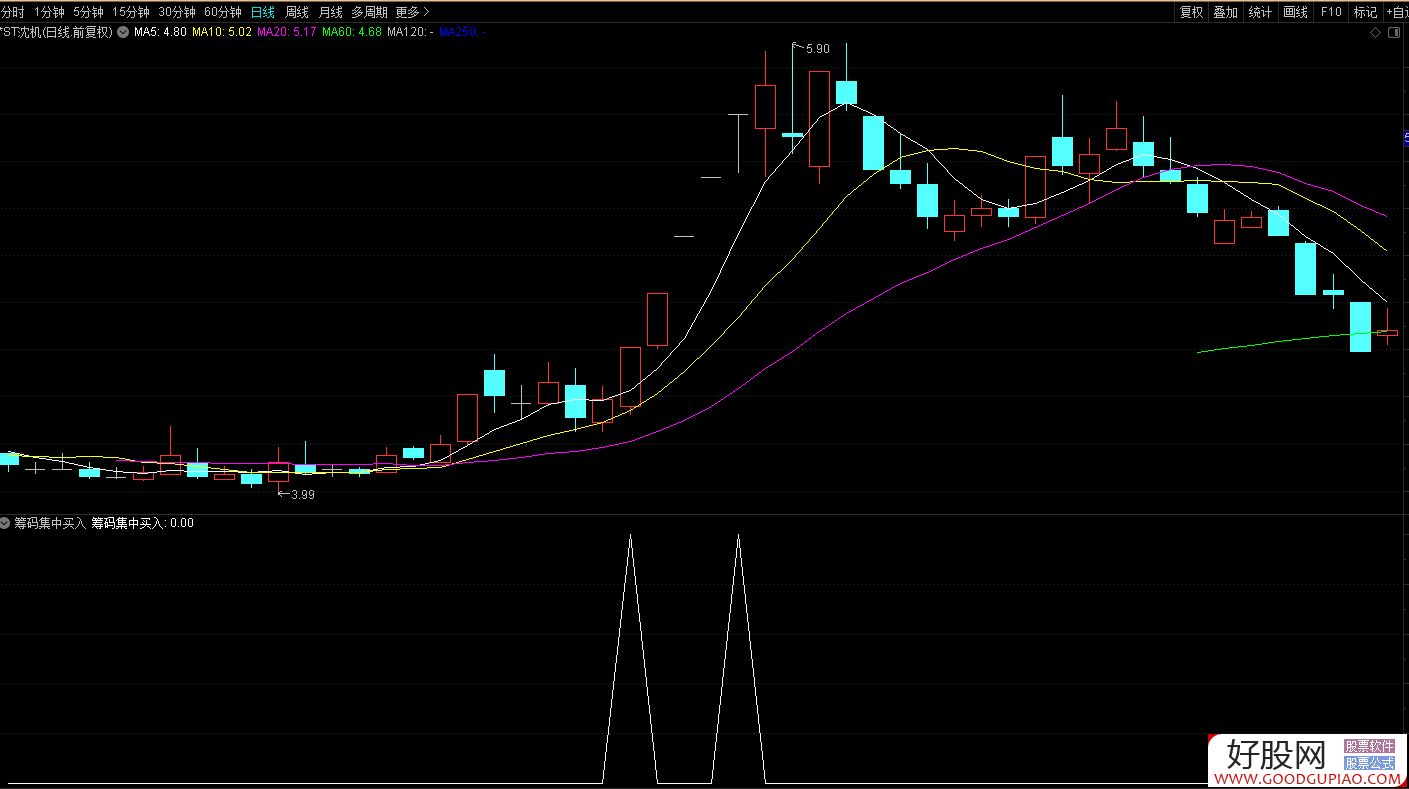Switch to the 1分钟 period tab

click(x=48, y=12)
